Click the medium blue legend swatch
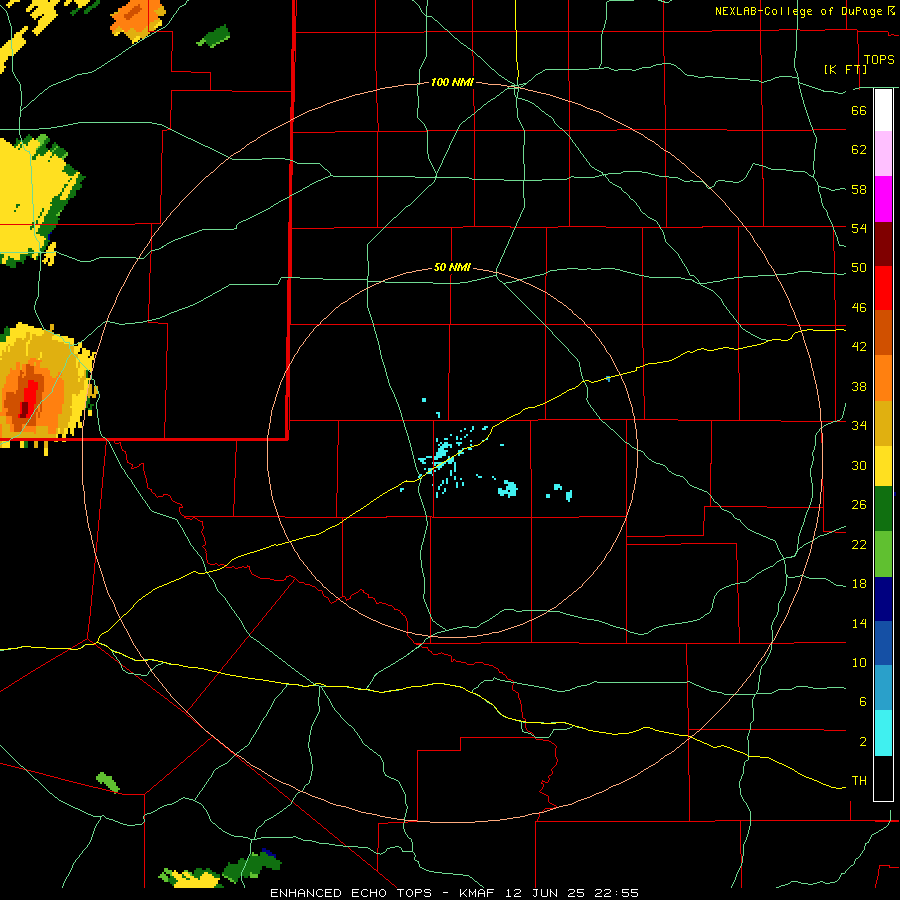This screenshot has width=900, height=900. (883, 643)
